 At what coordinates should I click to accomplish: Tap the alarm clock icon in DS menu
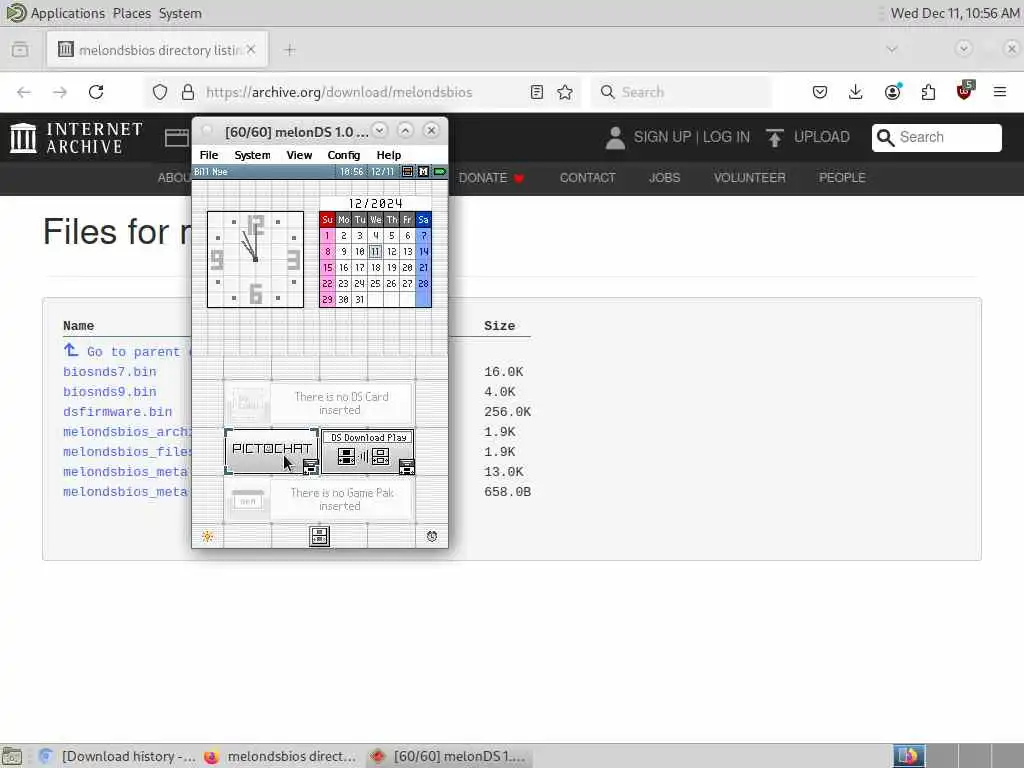[432, 536]
